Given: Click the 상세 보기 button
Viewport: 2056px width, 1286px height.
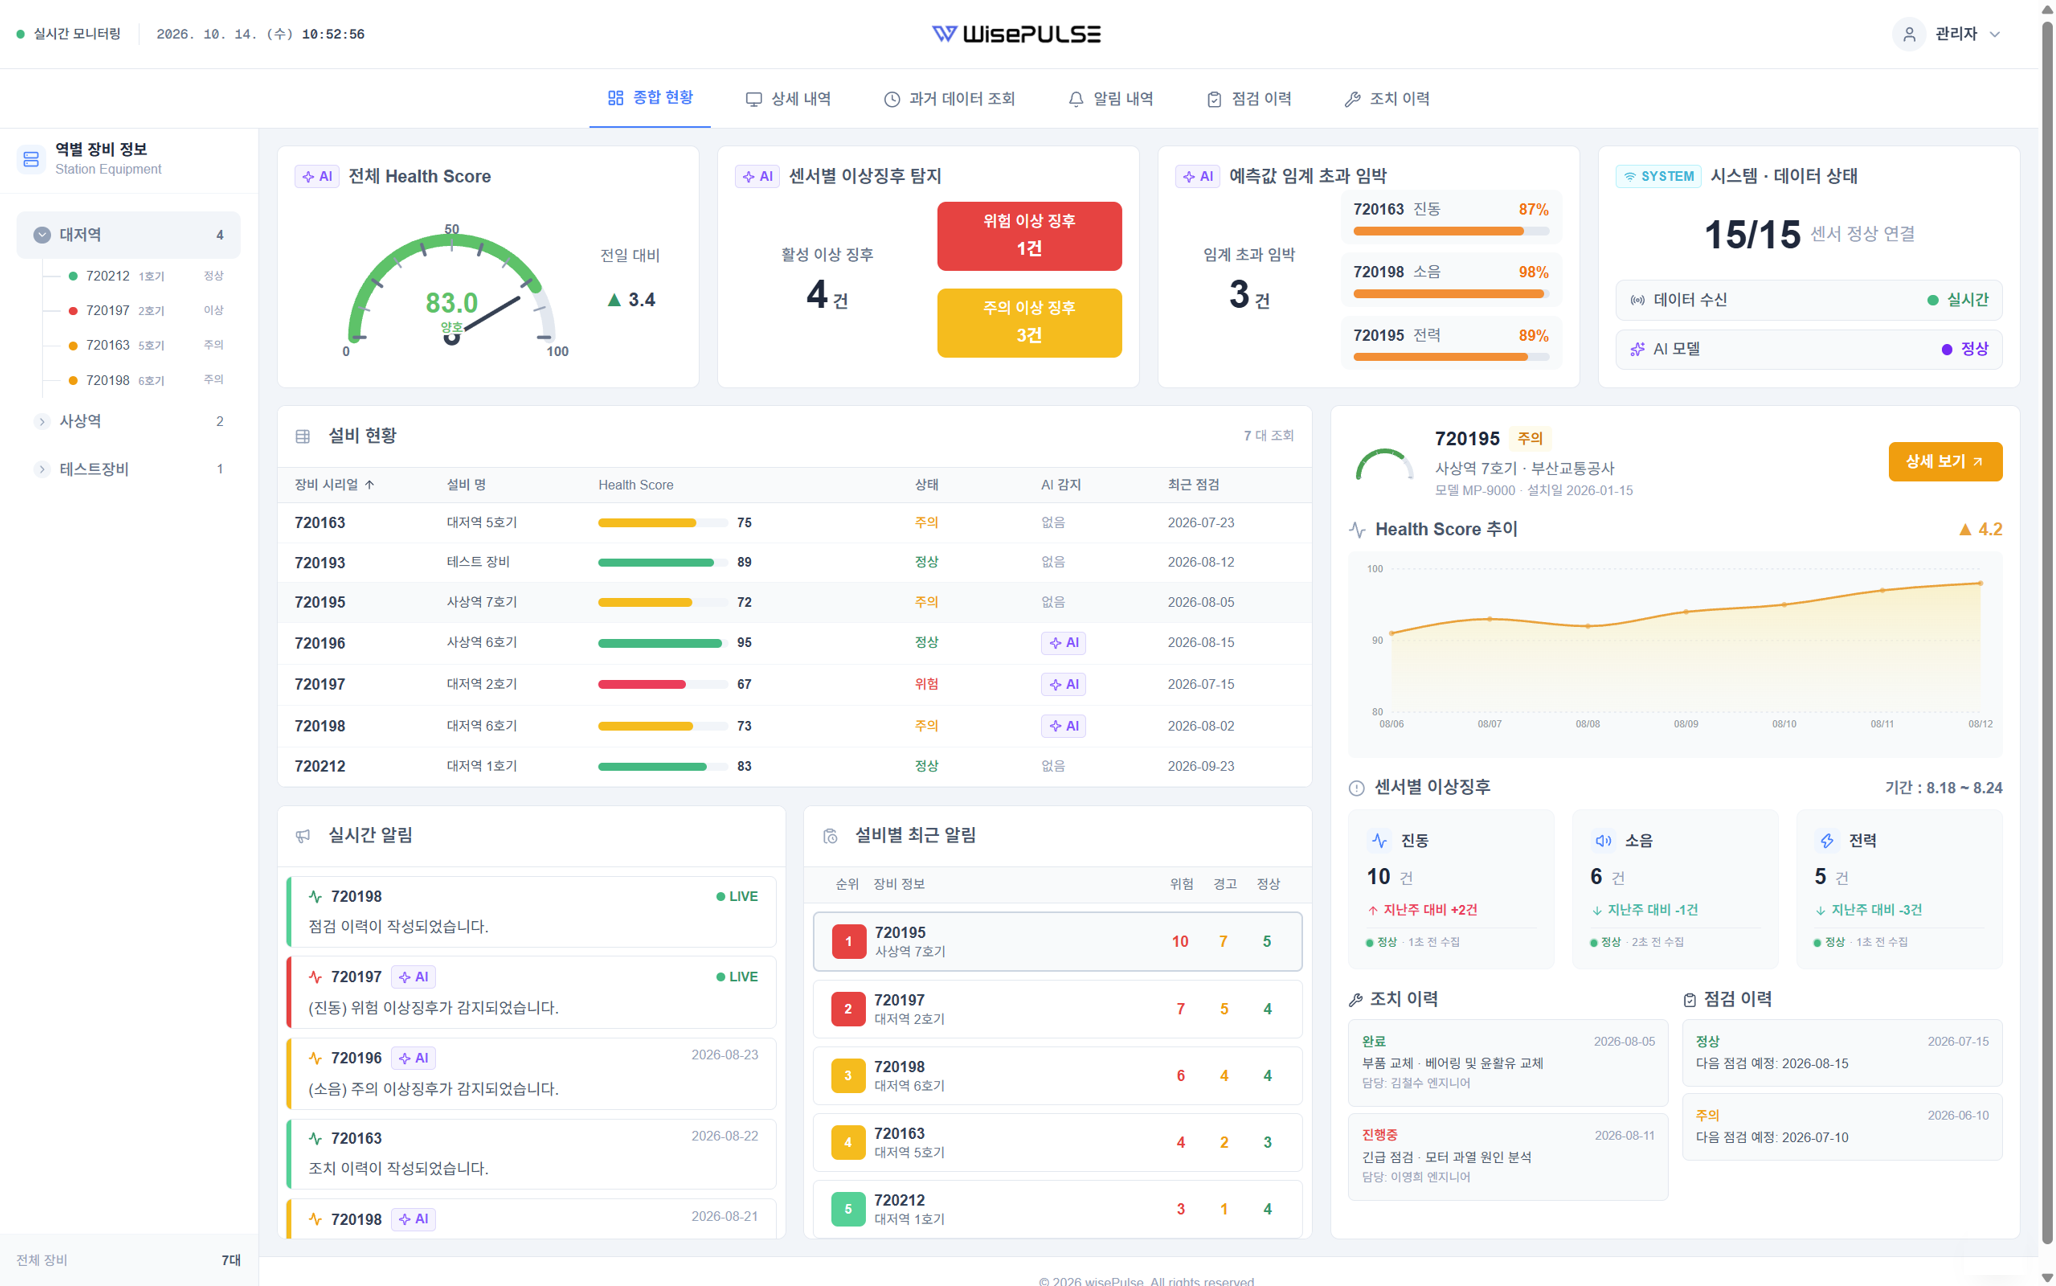Looking at the screenshot, I should point(1944,462).
